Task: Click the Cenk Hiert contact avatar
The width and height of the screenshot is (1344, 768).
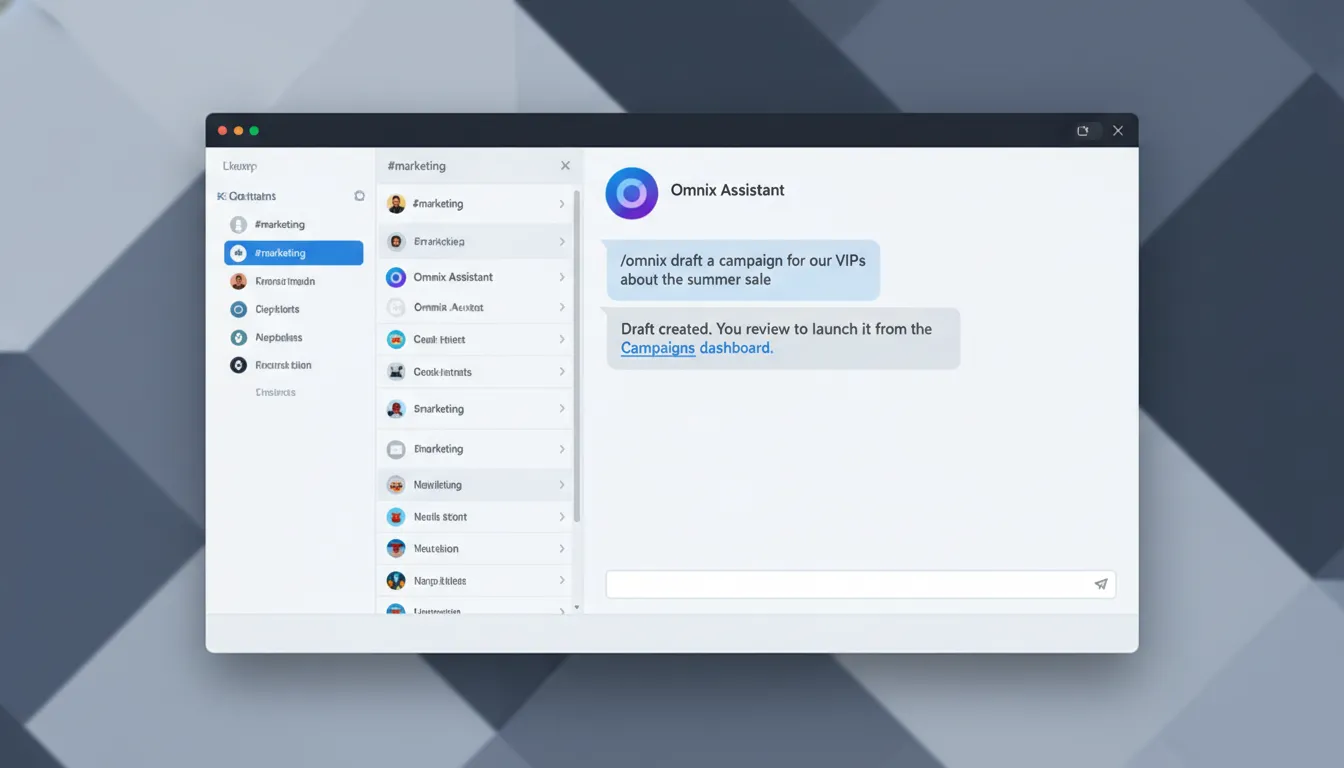Action: [x=397, y=340]
